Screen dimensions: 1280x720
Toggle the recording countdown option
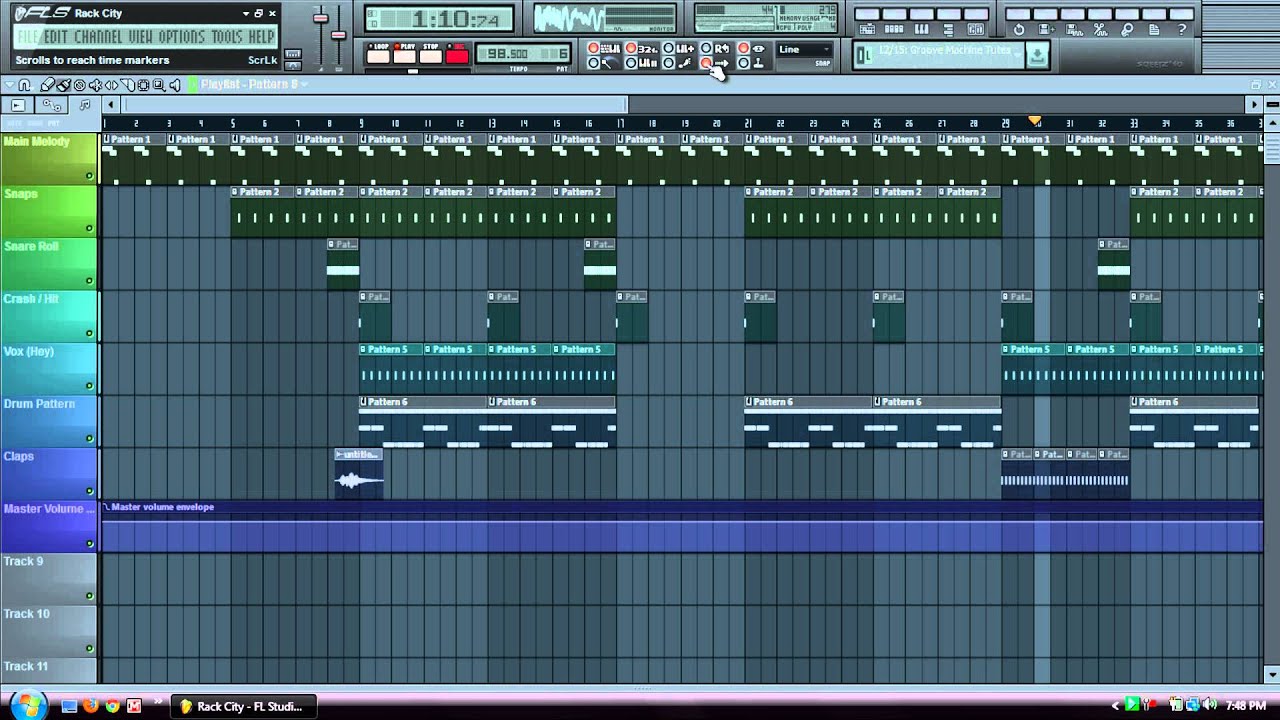(x=631, y=48)
